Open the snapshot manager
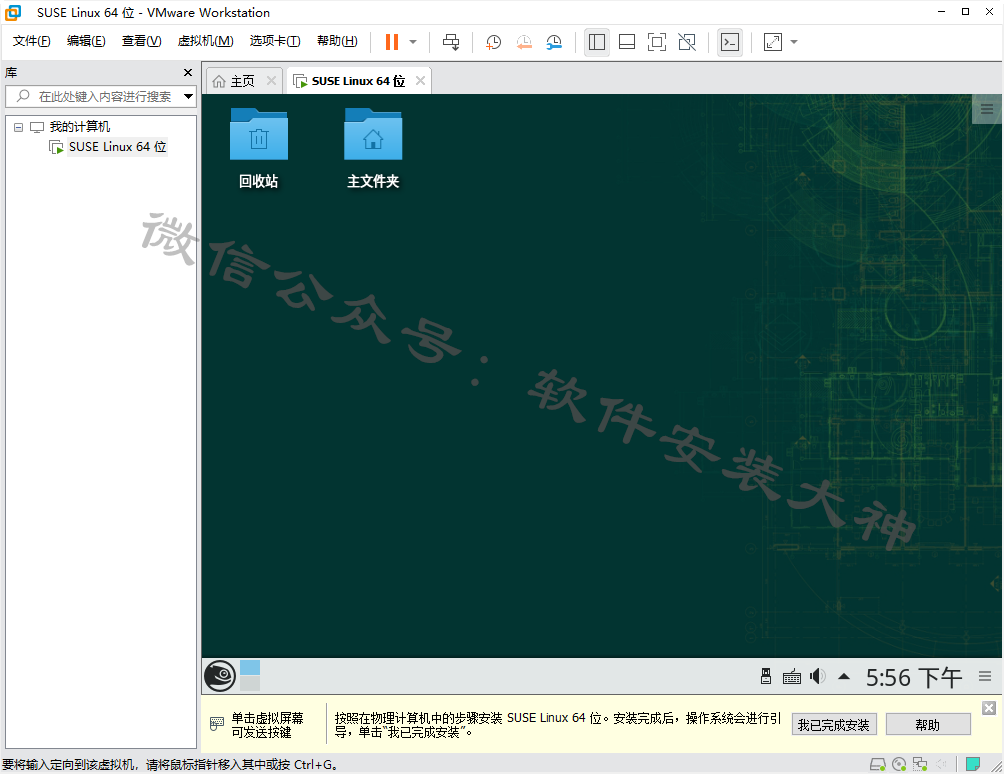Image resolution: width=1004 pixels, height=774 pixels. [555, 42]
